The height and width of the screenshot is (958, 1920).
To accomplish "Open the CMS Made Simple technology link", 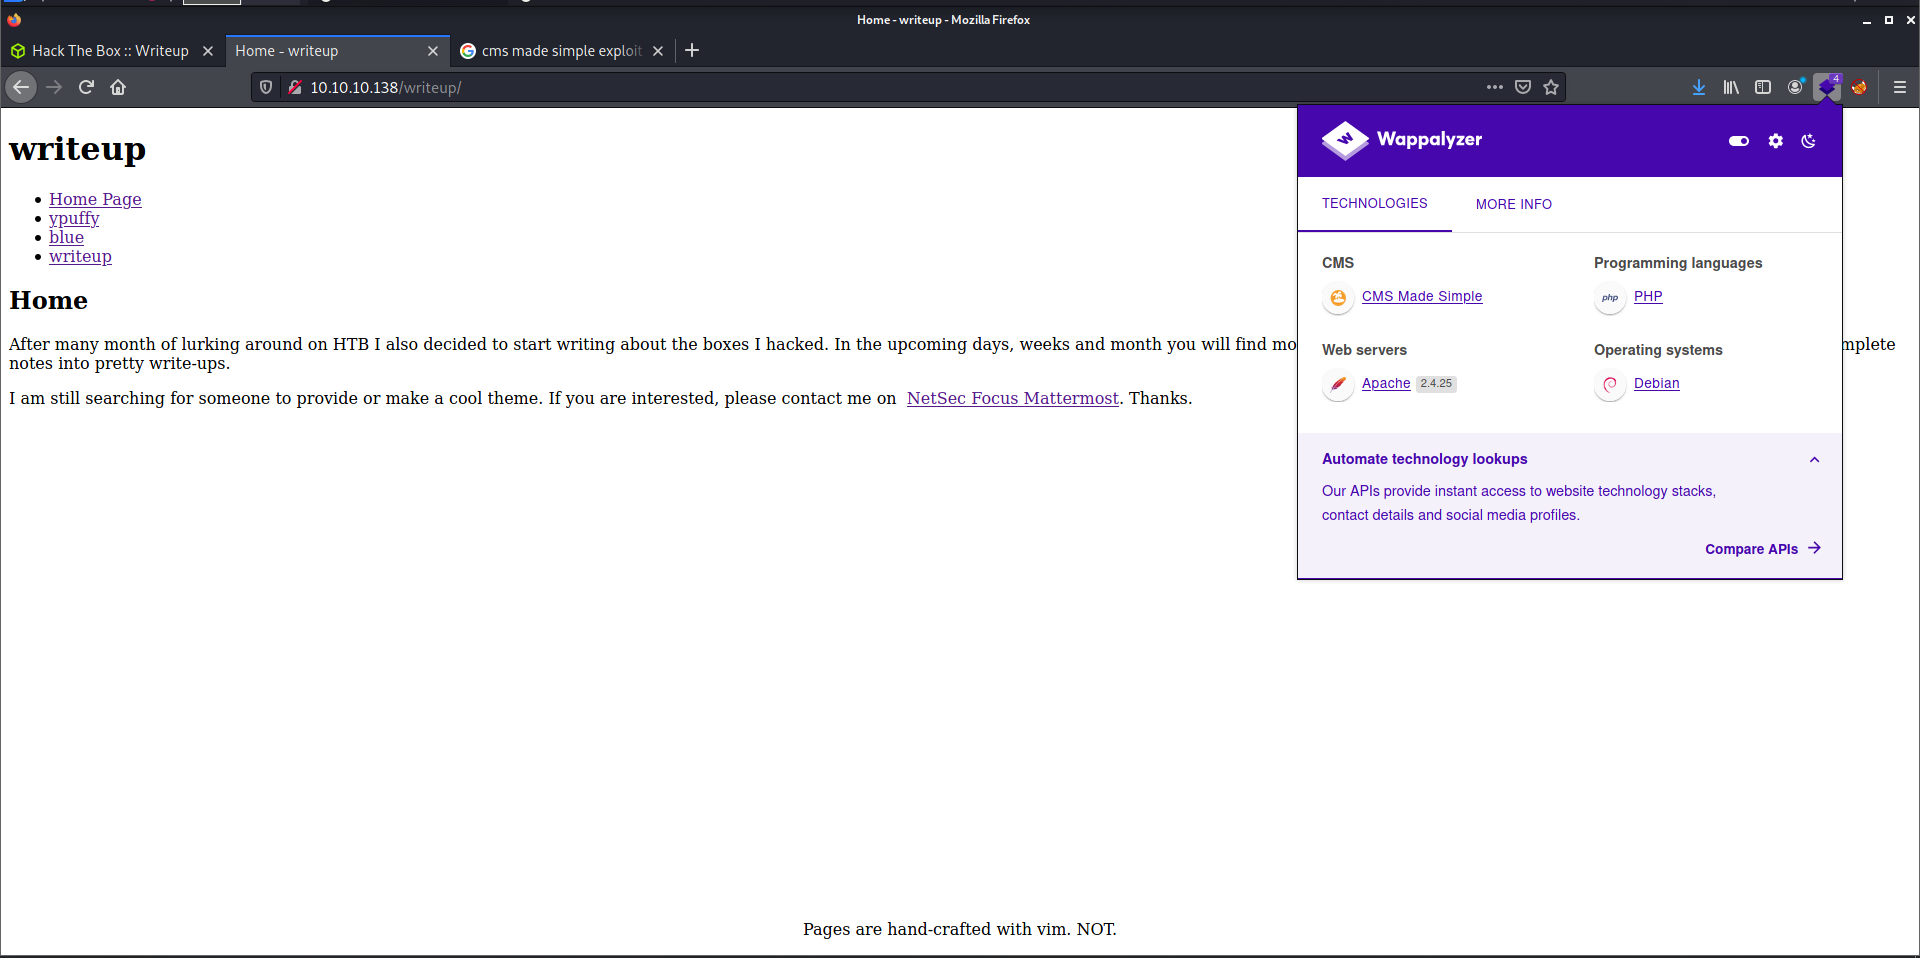I will tap(1422, 296).
